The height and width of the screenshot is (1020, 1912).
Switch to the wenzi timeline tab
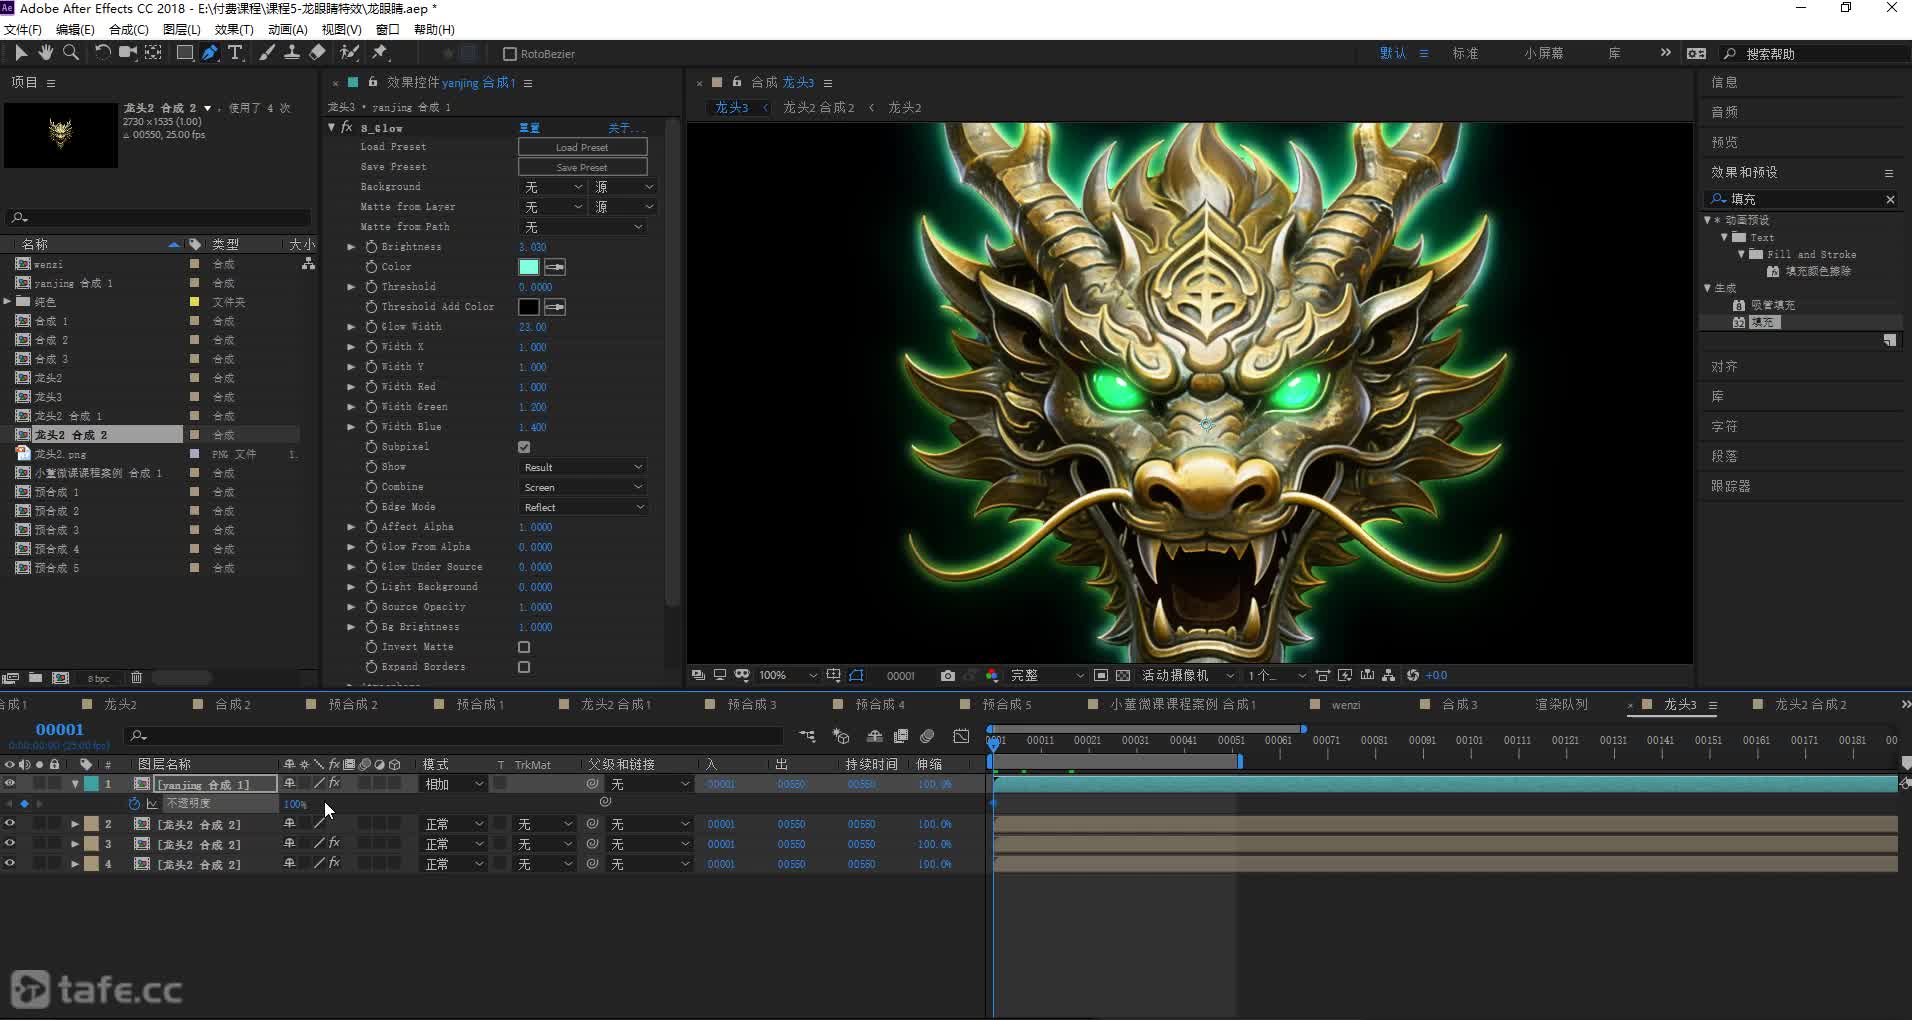[1346, 705]
